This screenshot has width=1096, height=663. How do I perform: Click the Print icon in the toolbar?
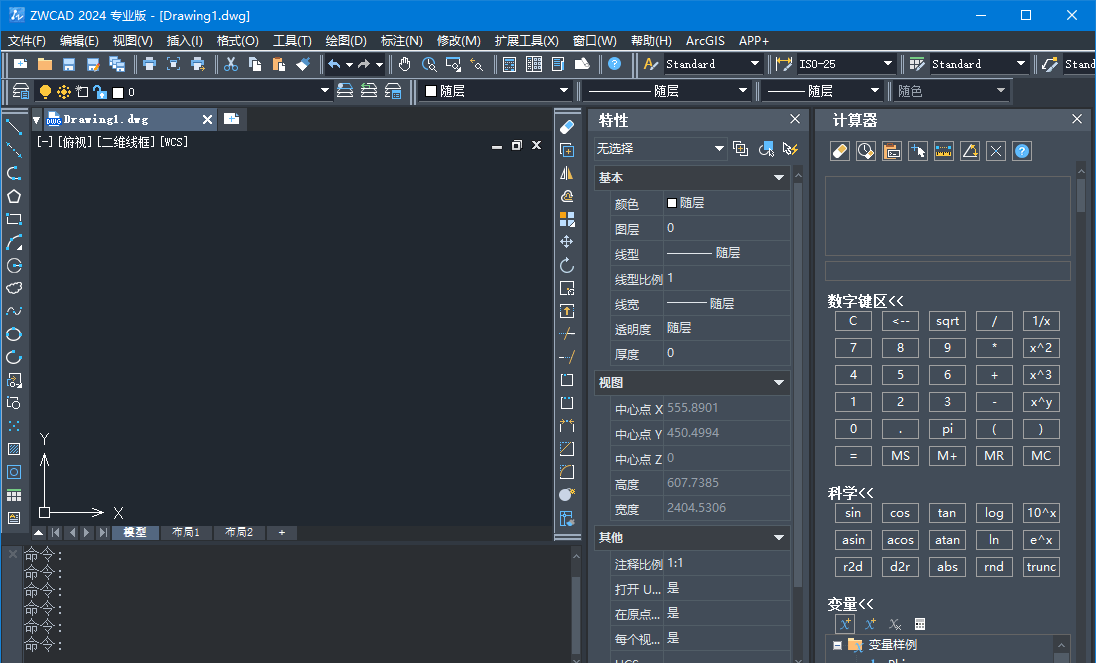click(149, 64)
